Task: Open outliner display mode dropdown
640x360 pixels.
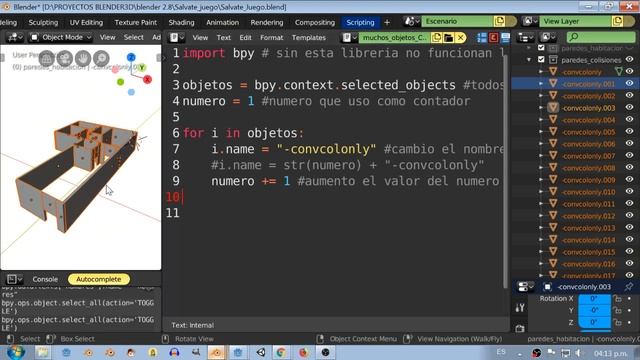Action: (x=547, y=38)
